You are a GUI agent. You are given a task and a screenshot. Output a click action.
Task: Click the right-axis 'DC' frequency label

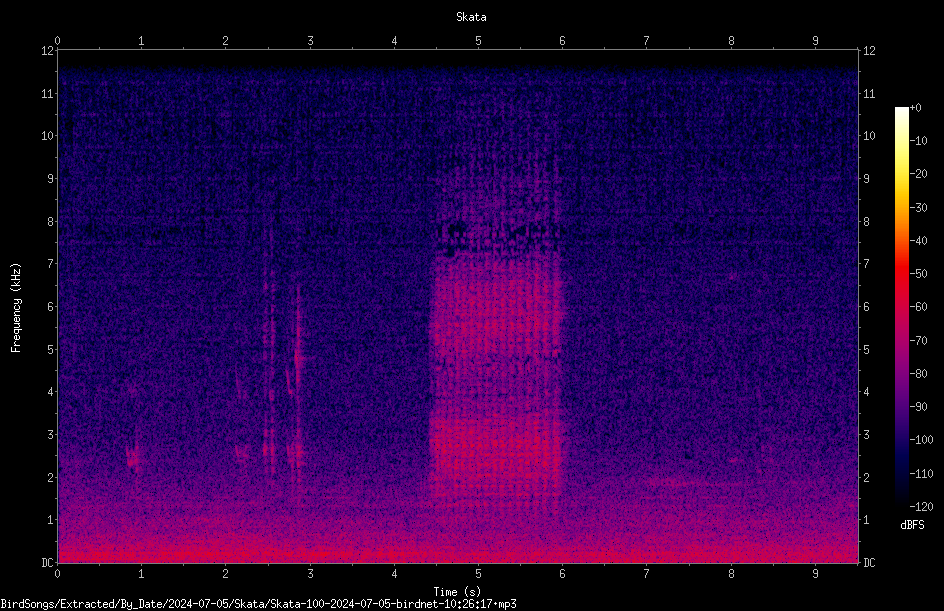point(869,562)
